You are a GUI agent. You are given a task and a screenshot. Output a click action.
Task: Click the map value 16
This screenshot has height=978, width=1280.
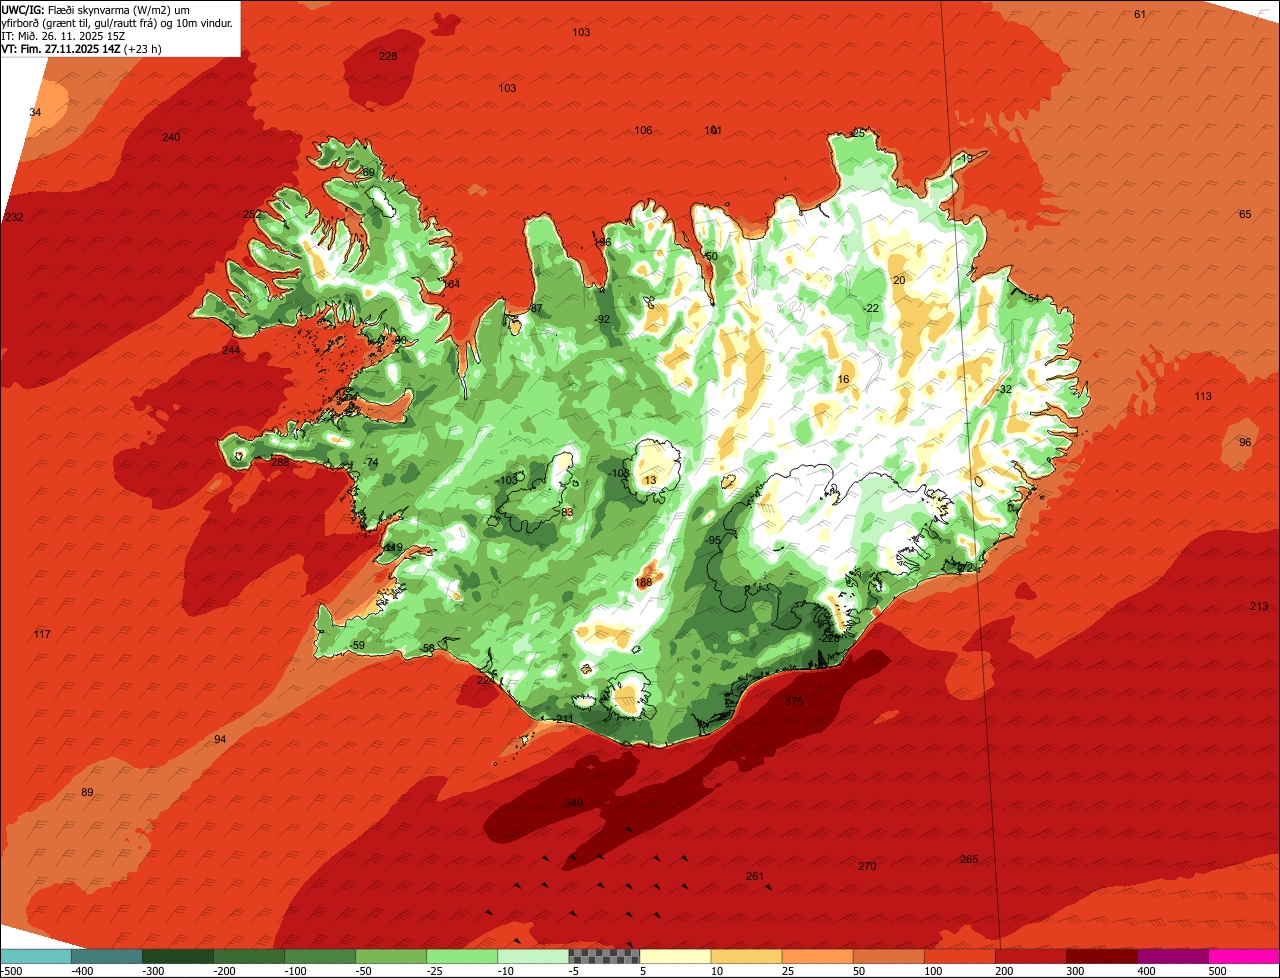click(x=843, y=379)
